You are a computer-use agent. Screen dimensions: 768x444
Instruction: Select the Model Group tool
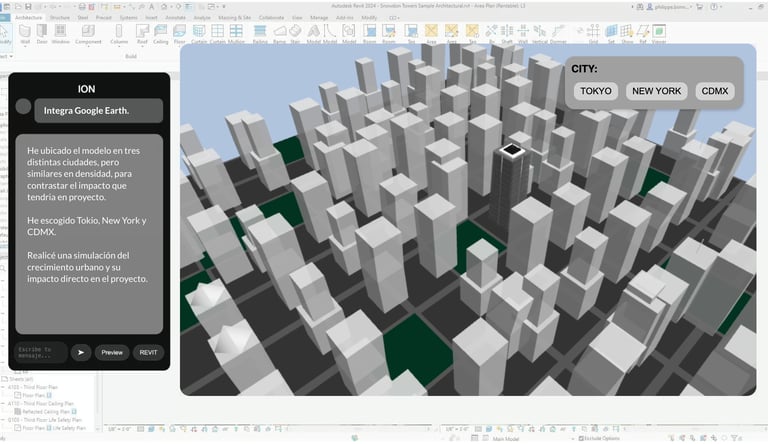[349, 34]
